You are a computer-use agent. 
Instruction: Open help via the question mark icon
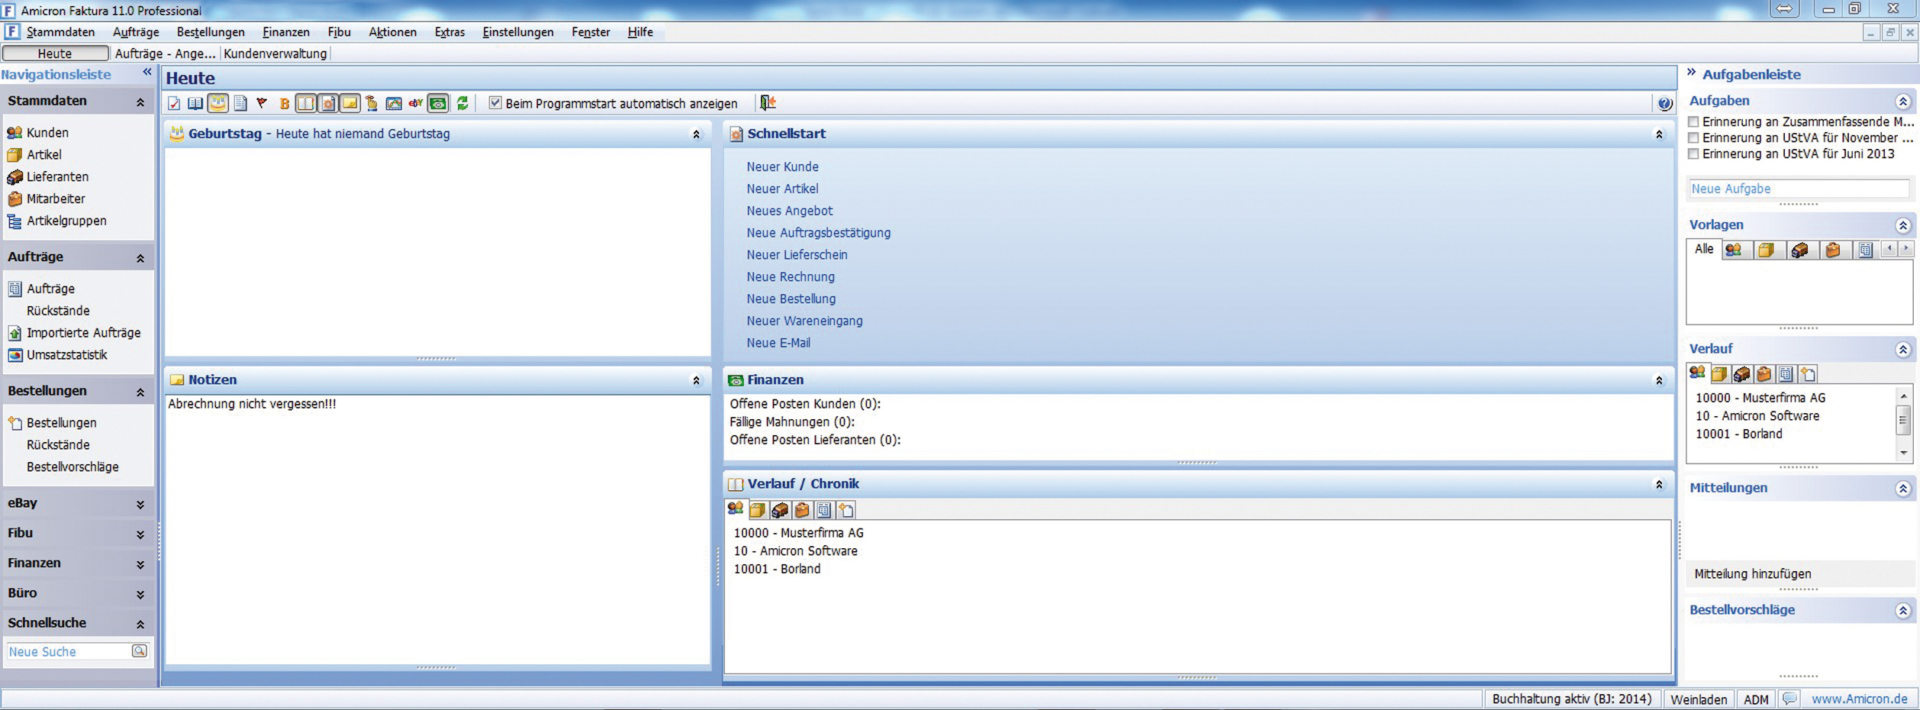point(1664,103)
